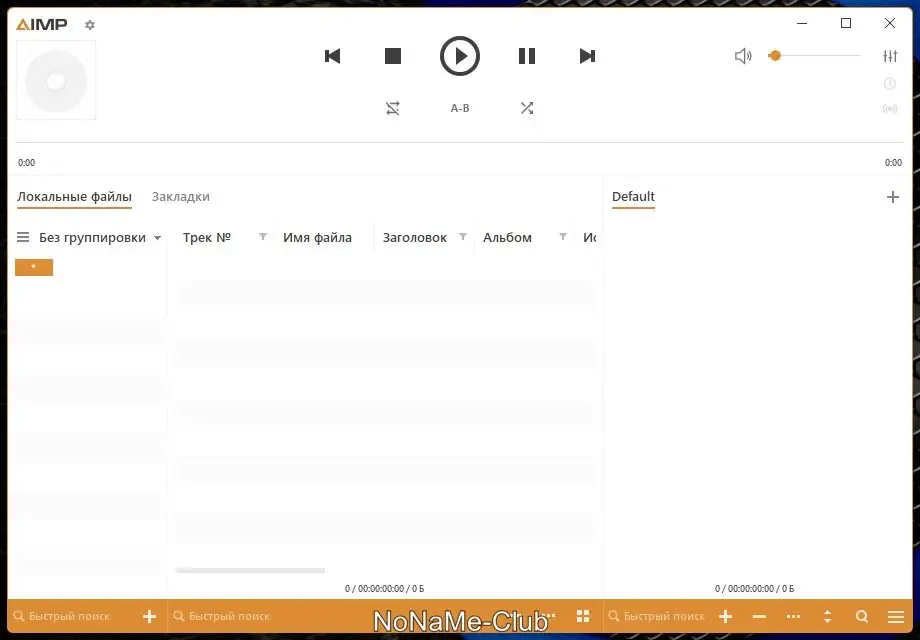920x640 pixels.
Task: Select the Default playlist tab
Action: tap(633, 197)
